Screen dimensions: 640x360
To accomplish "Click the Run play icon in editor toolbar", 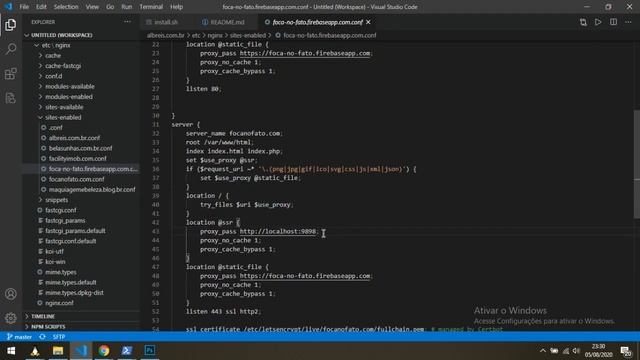I will pyautogui.click(x=598, y=22).
